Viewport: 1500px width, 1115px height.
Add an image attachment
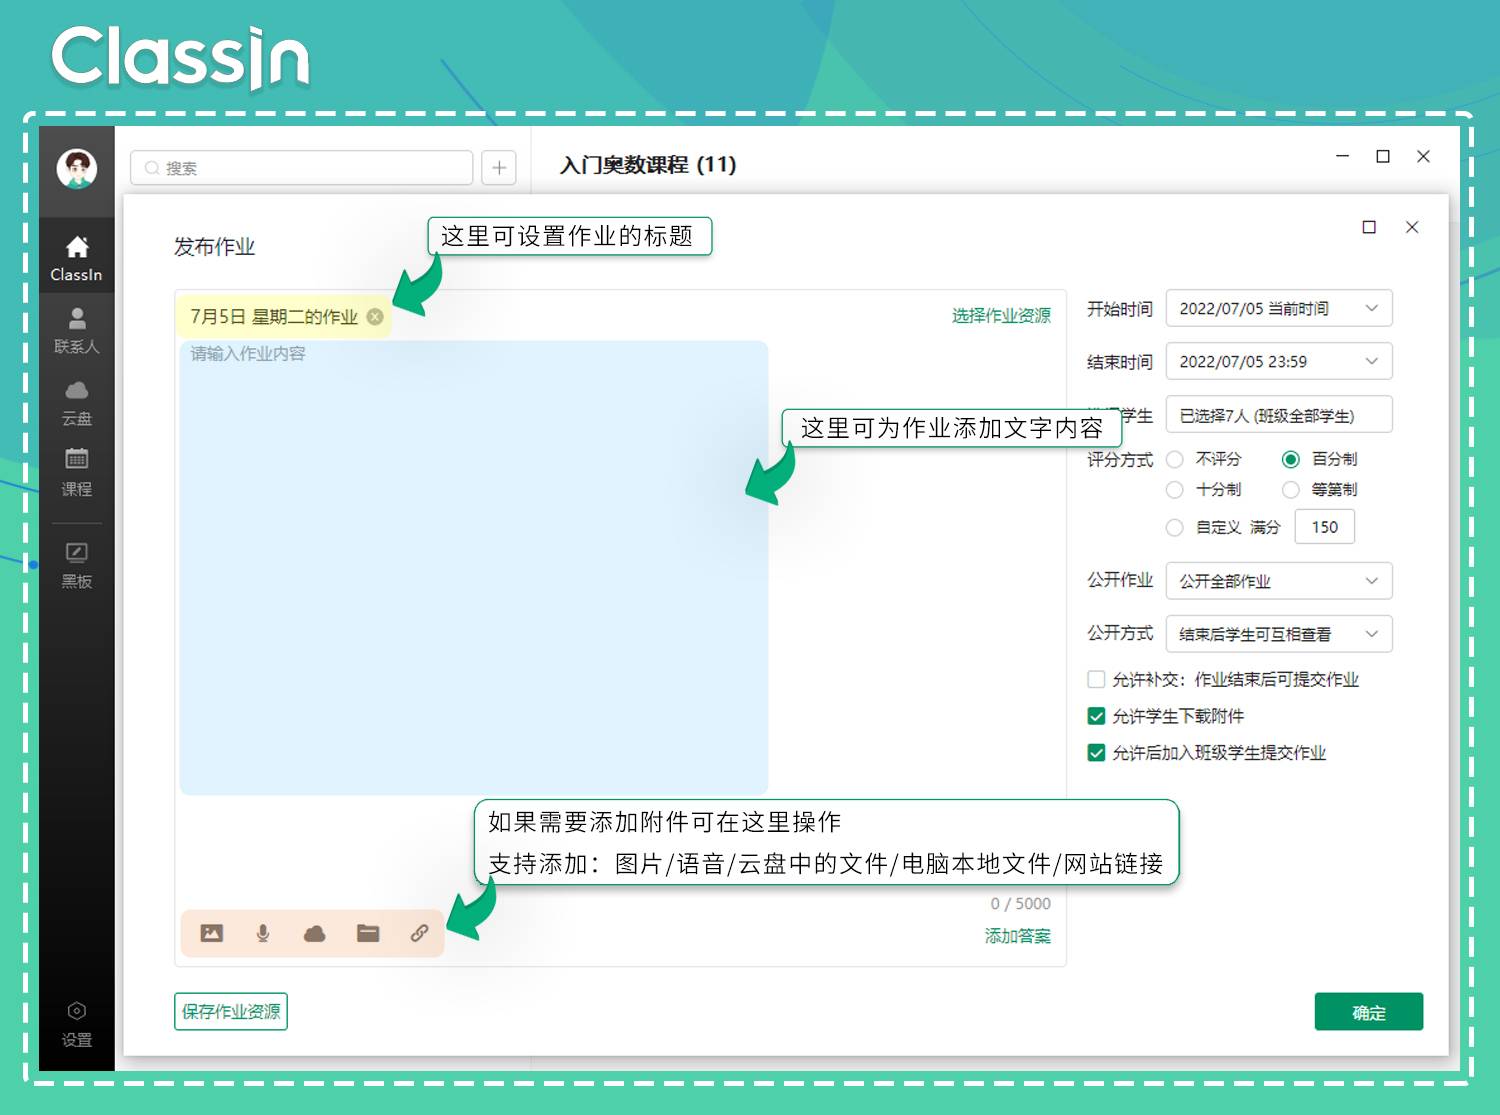click(x=212, y=933)
